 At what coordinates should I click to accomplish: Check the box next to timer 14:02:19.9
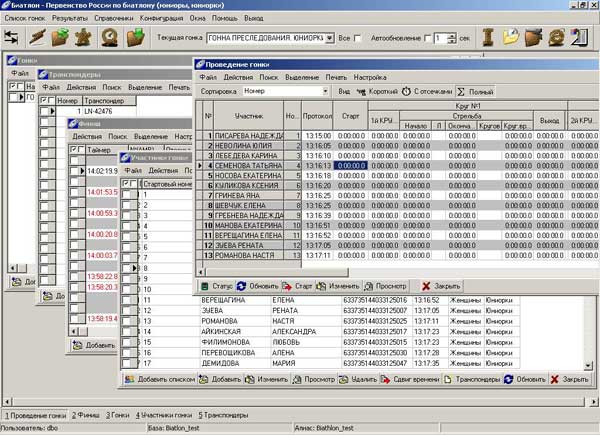[x=75, y=171]
